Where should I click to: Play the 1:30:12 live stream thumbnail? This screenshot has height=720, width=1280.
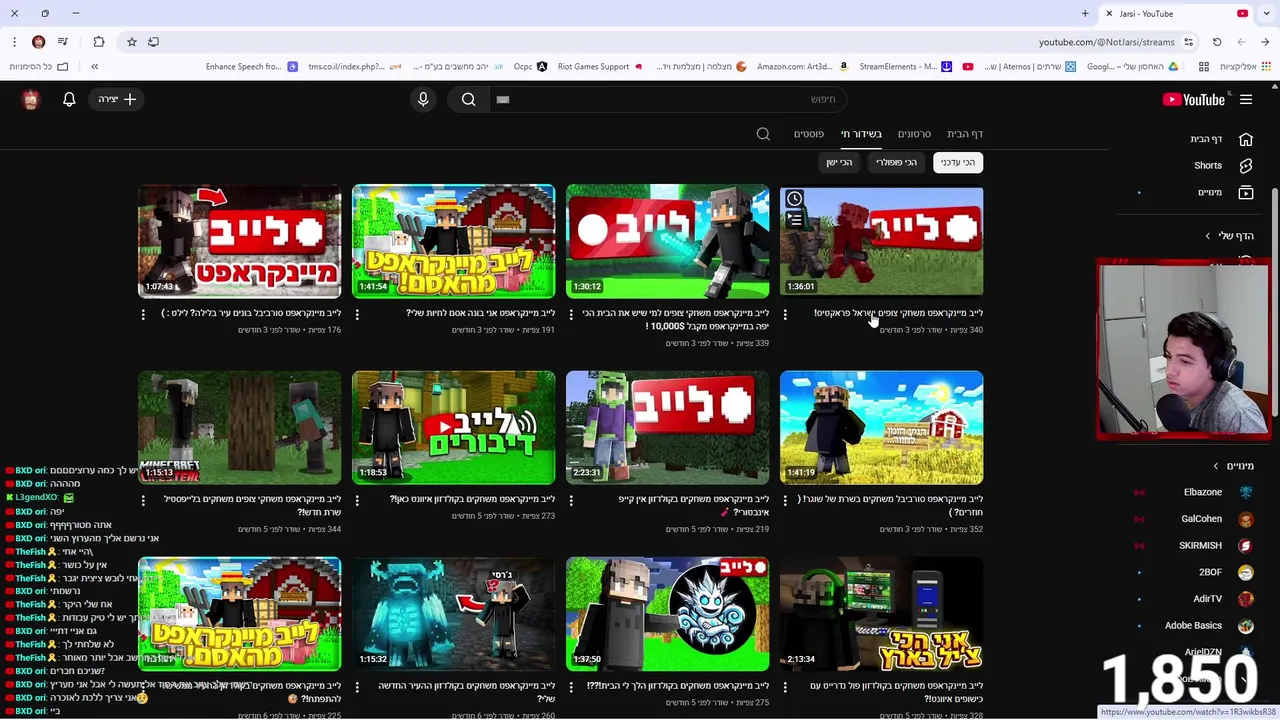tap(667, 241)
